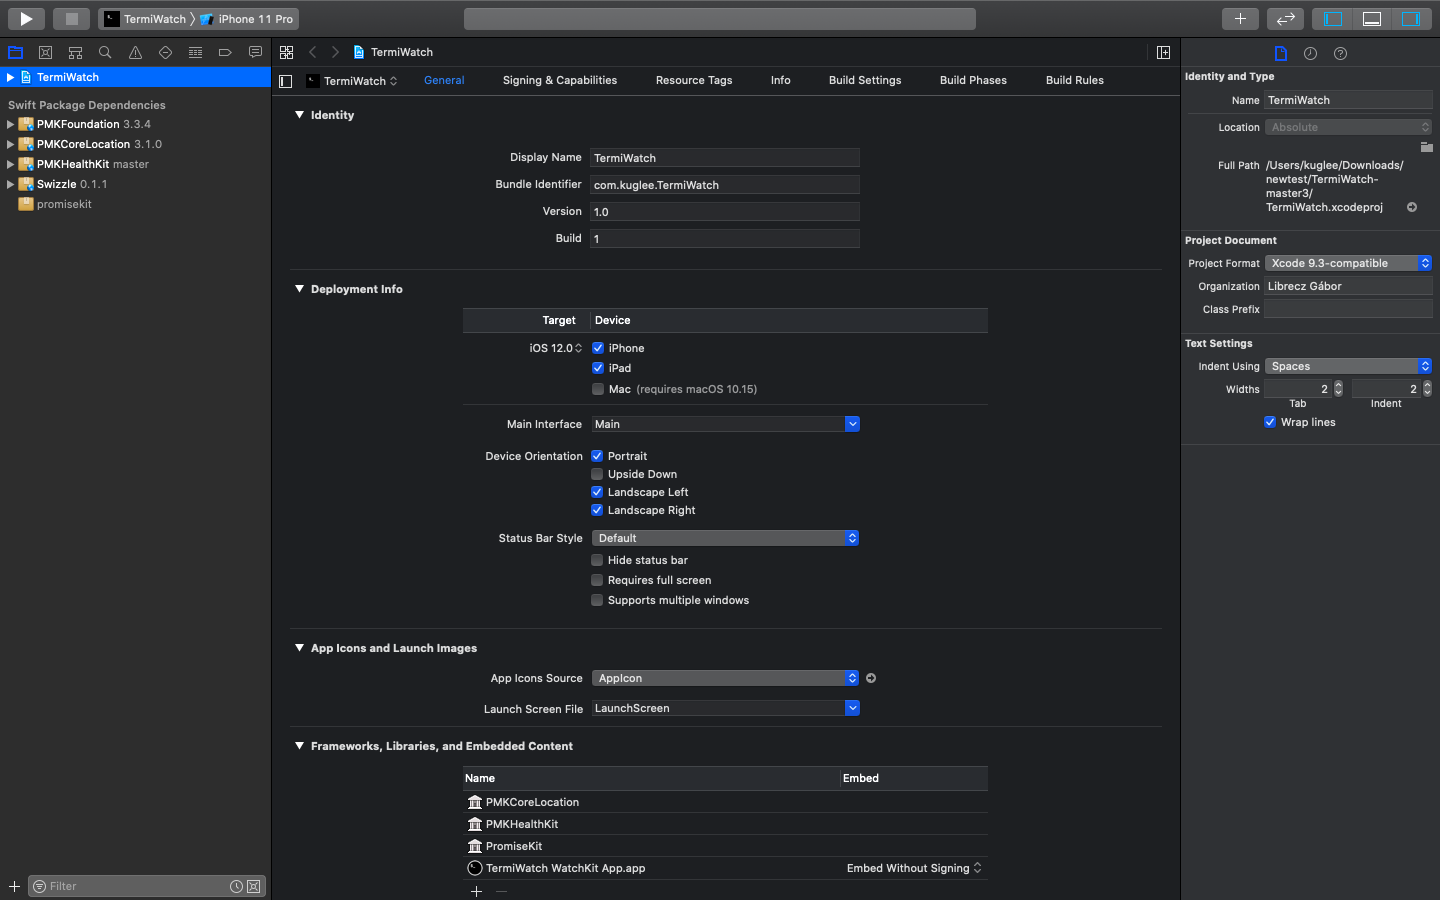
Task: Open the Issue navigator warning icon
Action: [135, 52]
